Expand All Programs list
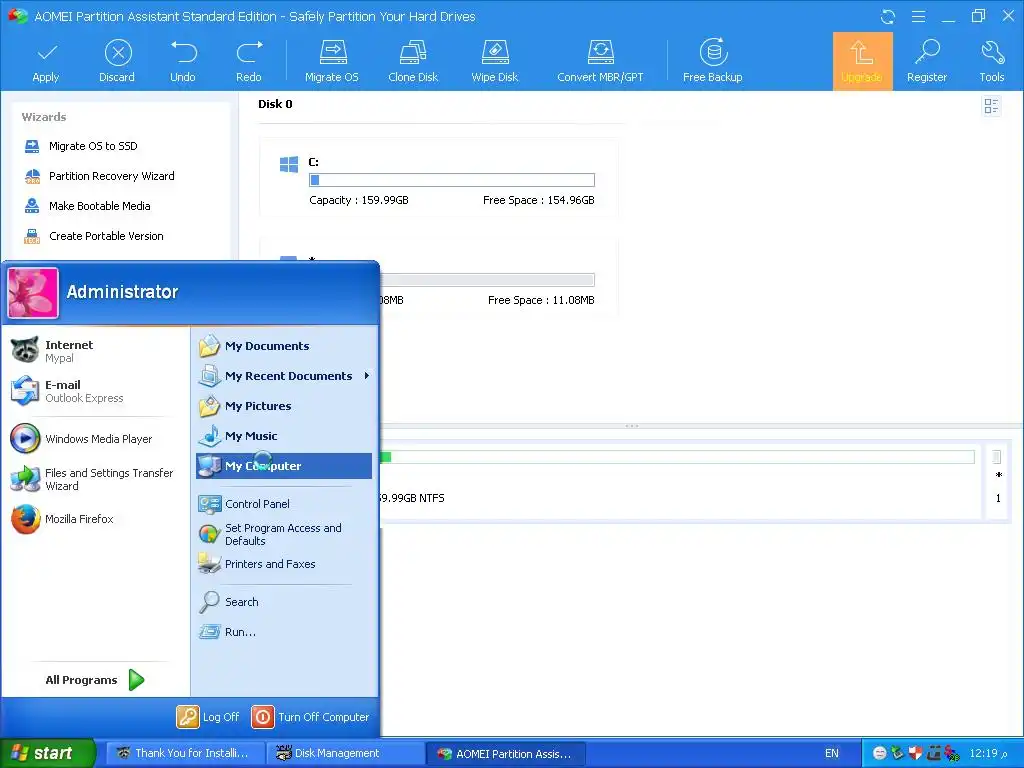This screenshot has width=1024, height=768. tap(95, 680)
